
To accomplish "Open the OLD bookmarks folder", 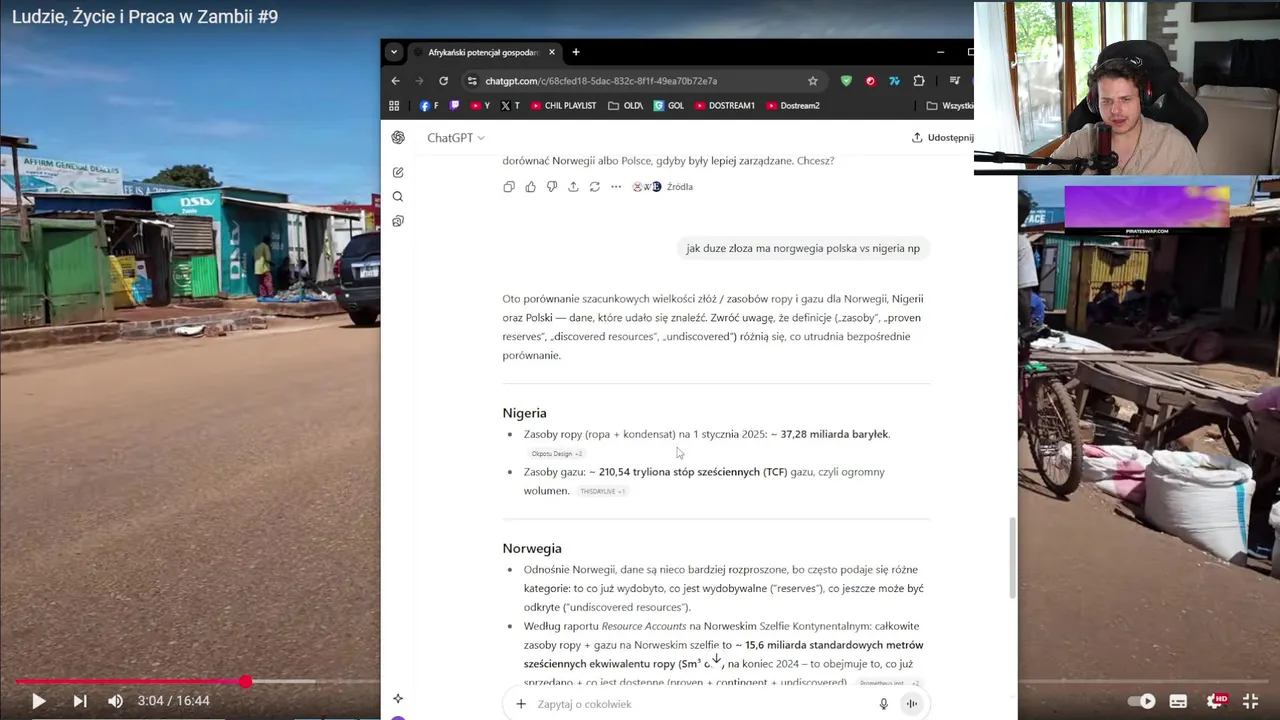I will (x=625, y=106).
